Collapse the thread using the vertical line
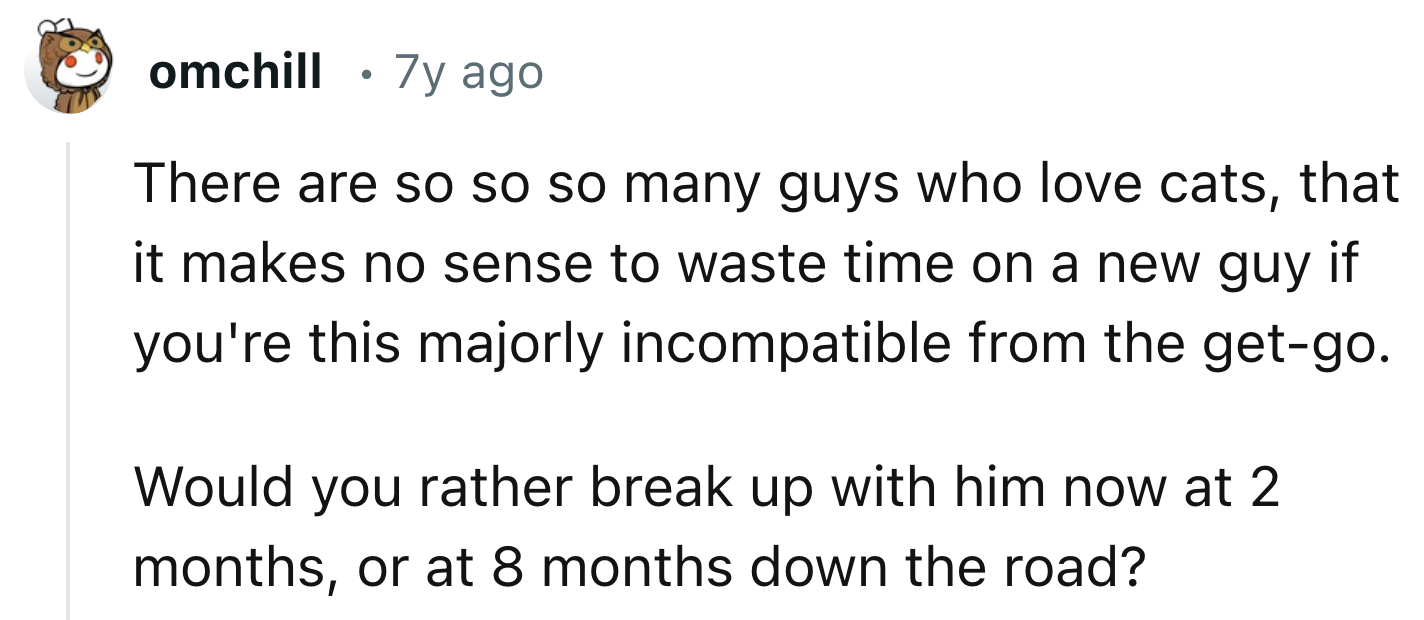Screen dimensions: 1424x620 pos(68,380)
